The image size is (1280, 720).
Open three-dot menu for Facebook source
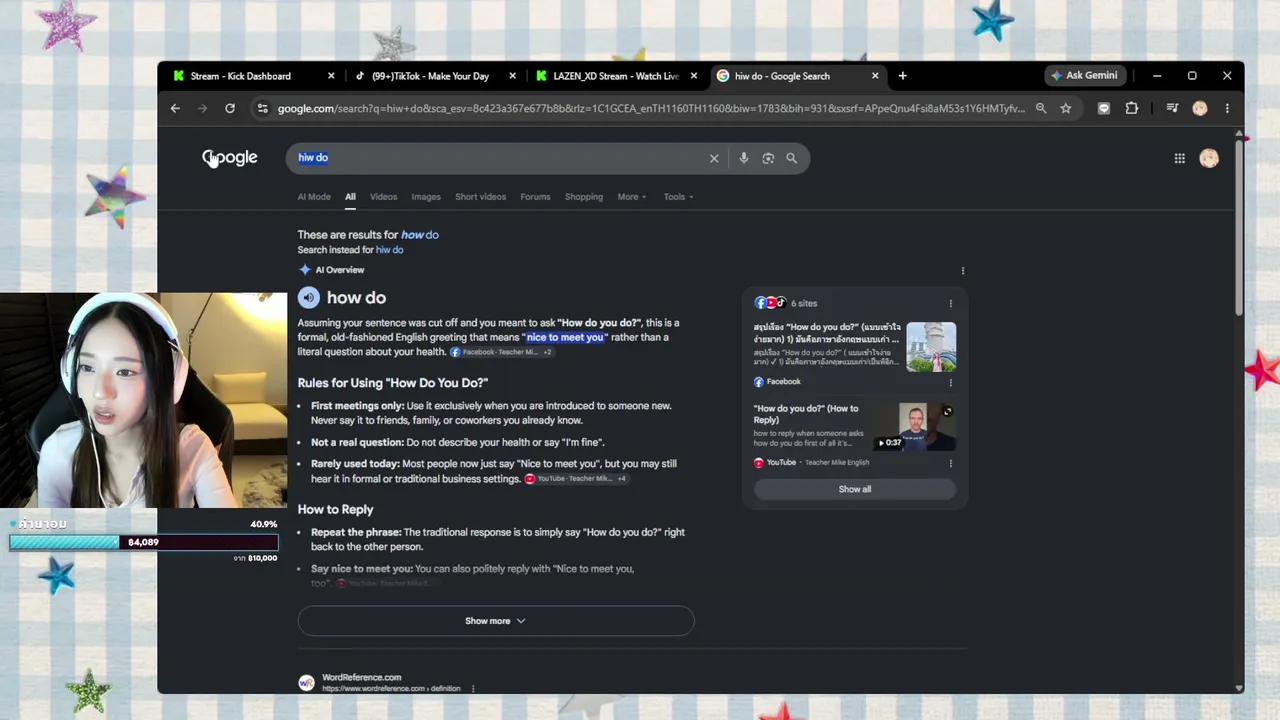click(950, 382)
